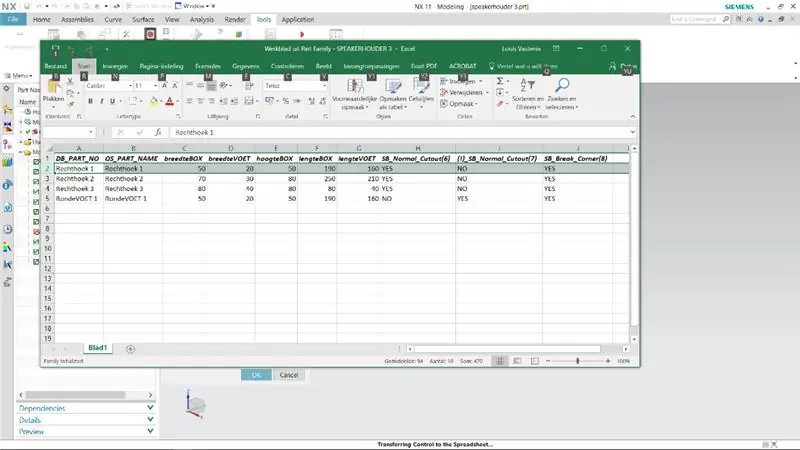
Task: Apply italic formatting in Excel ribbon
Action: pyautogui.click(x=102, y=101)
